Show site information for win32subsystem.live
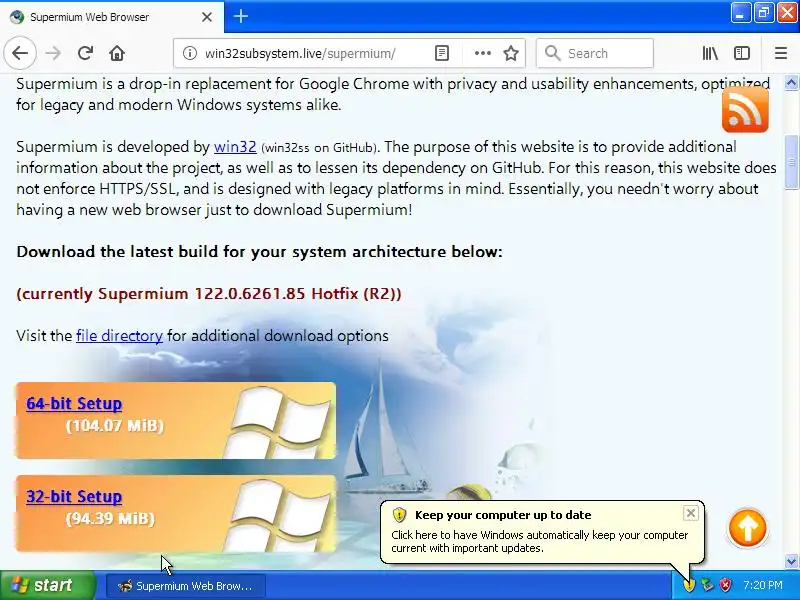 [189, 53]
